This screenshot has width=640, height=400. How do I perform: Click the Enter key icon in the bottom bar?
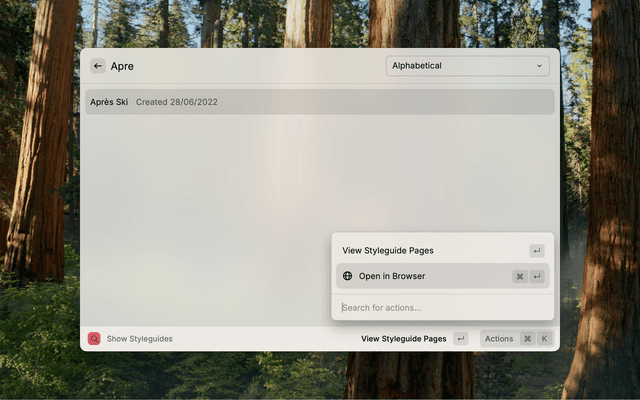(x=460, y=339)
